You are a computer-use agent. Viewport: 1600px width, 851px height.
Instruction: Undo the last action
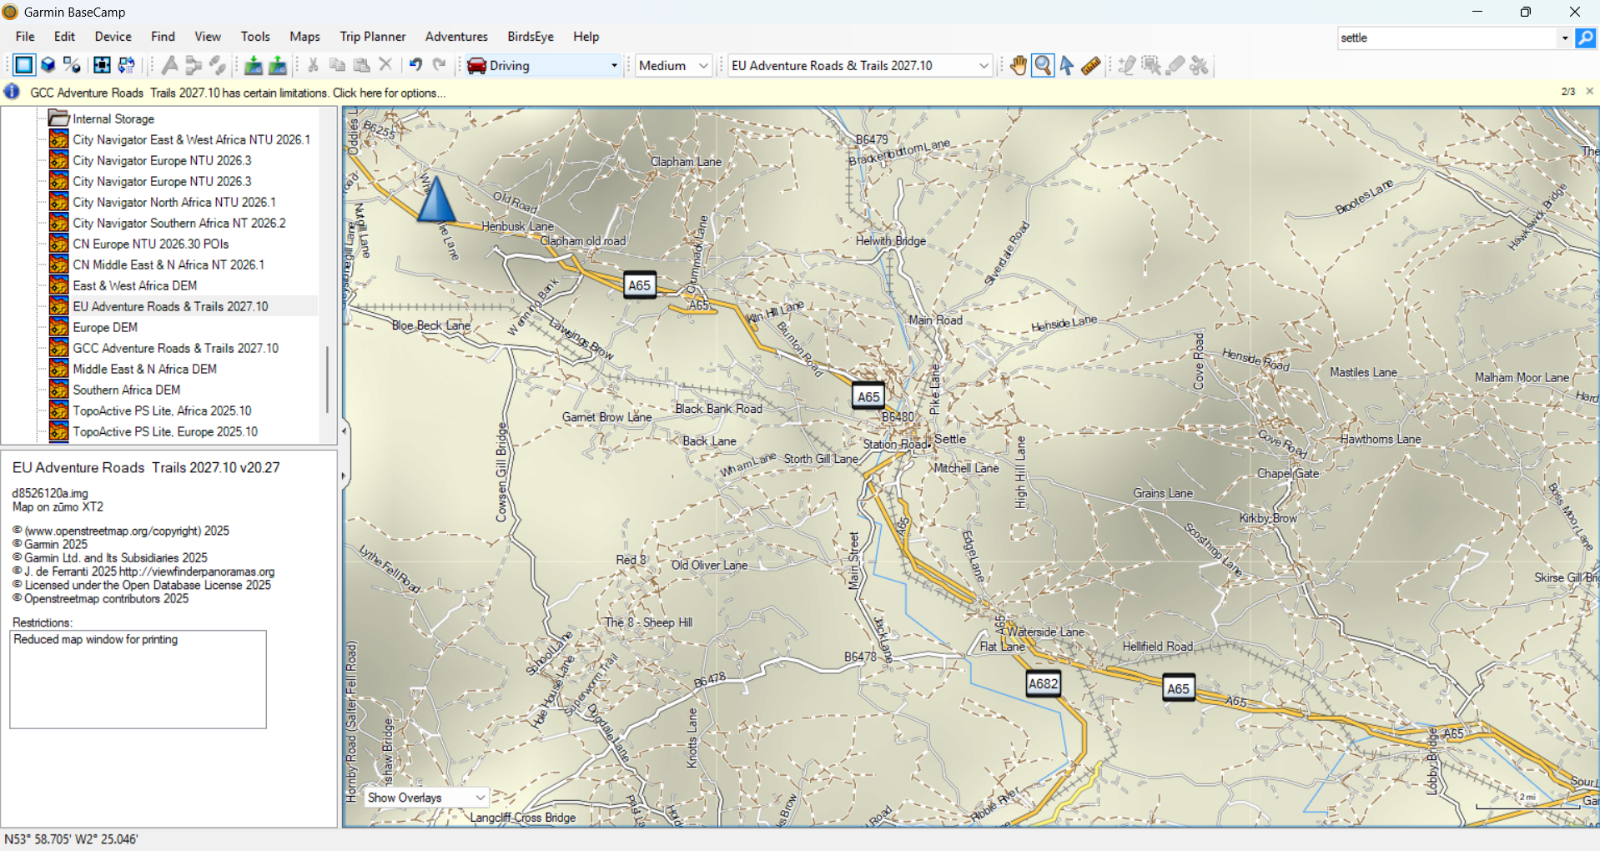(415, 65)
